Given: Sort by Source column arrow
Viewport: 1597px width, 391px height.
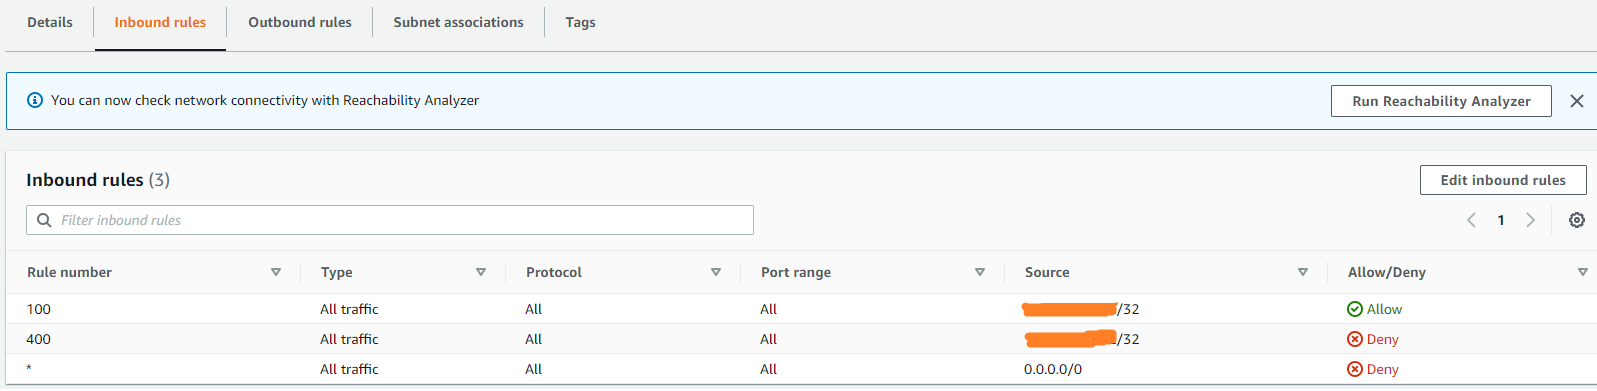Looking at the screenshot, I should coord(1303,272).
